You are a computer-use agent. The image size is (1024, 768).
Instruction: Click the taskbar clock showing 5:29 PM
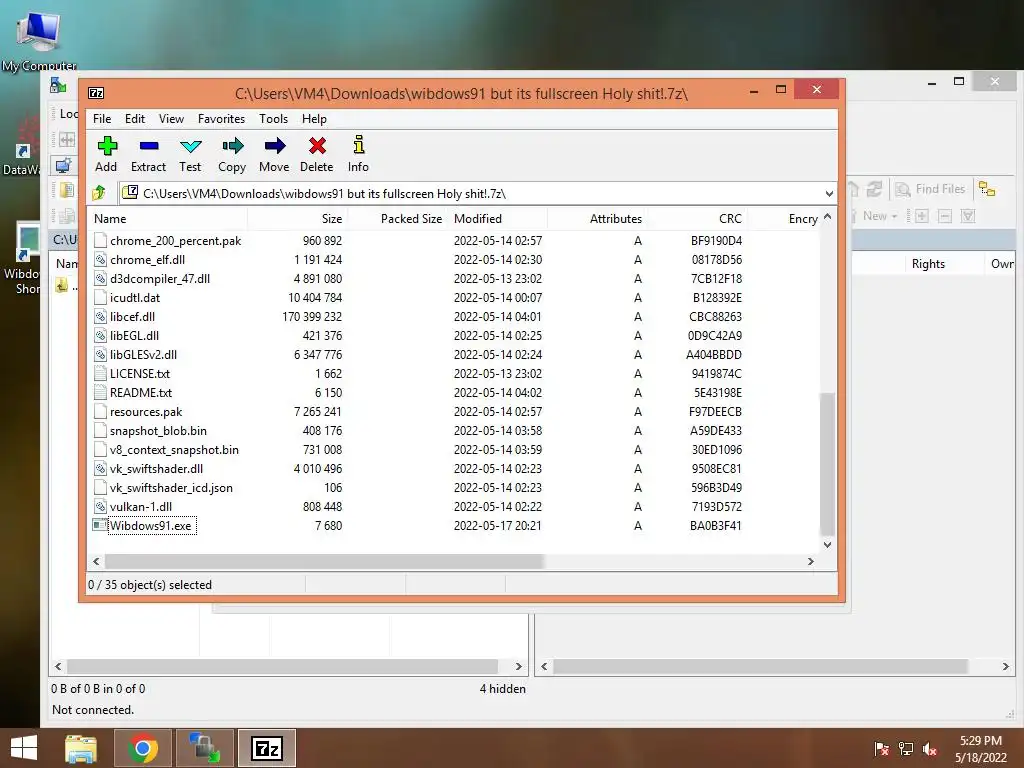(x=980, y=741)
